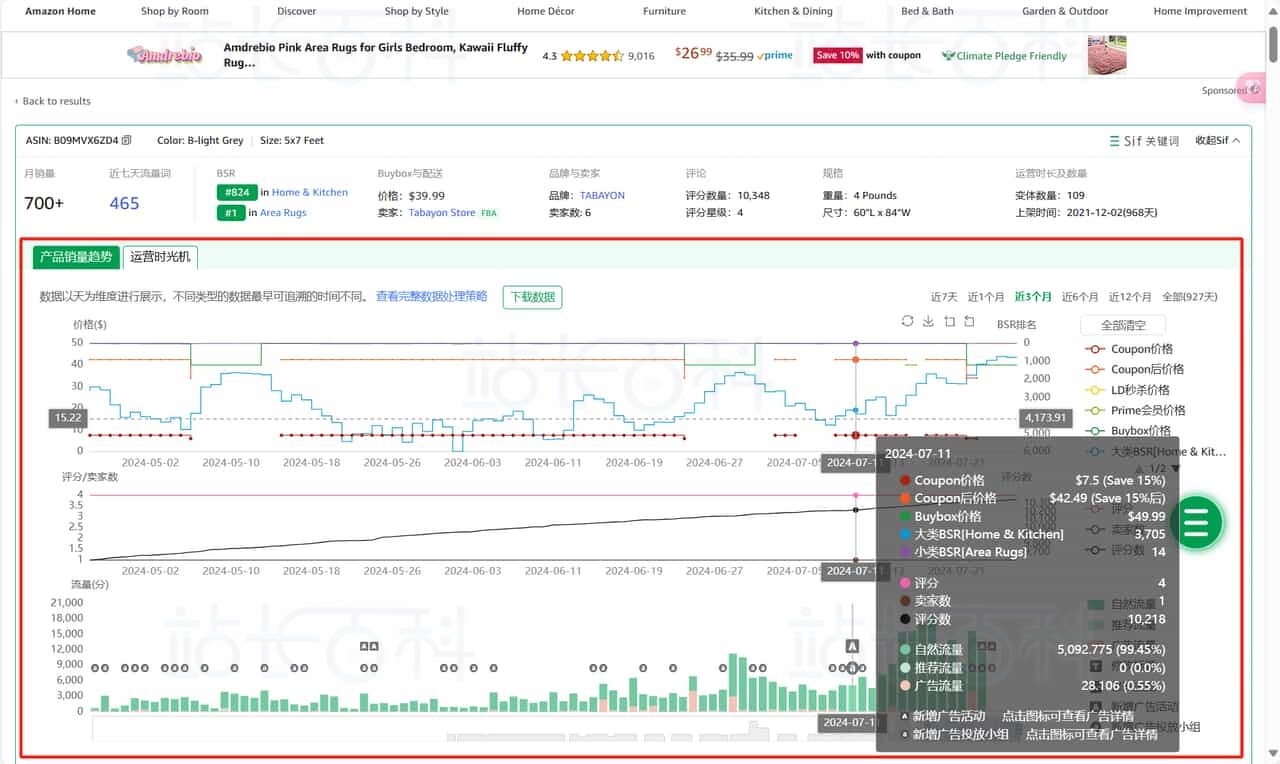Open the Furniture category
This screenshot has width=1280, height=764.
665,12
